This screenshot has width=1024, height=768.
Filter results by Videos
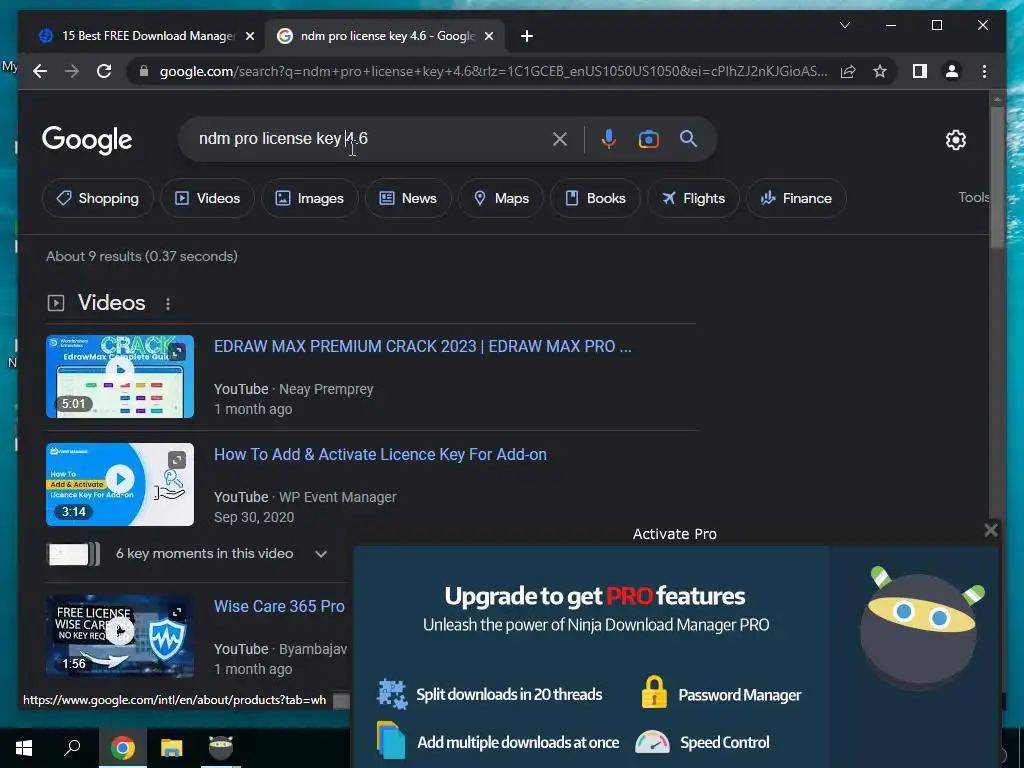(207, 198)
